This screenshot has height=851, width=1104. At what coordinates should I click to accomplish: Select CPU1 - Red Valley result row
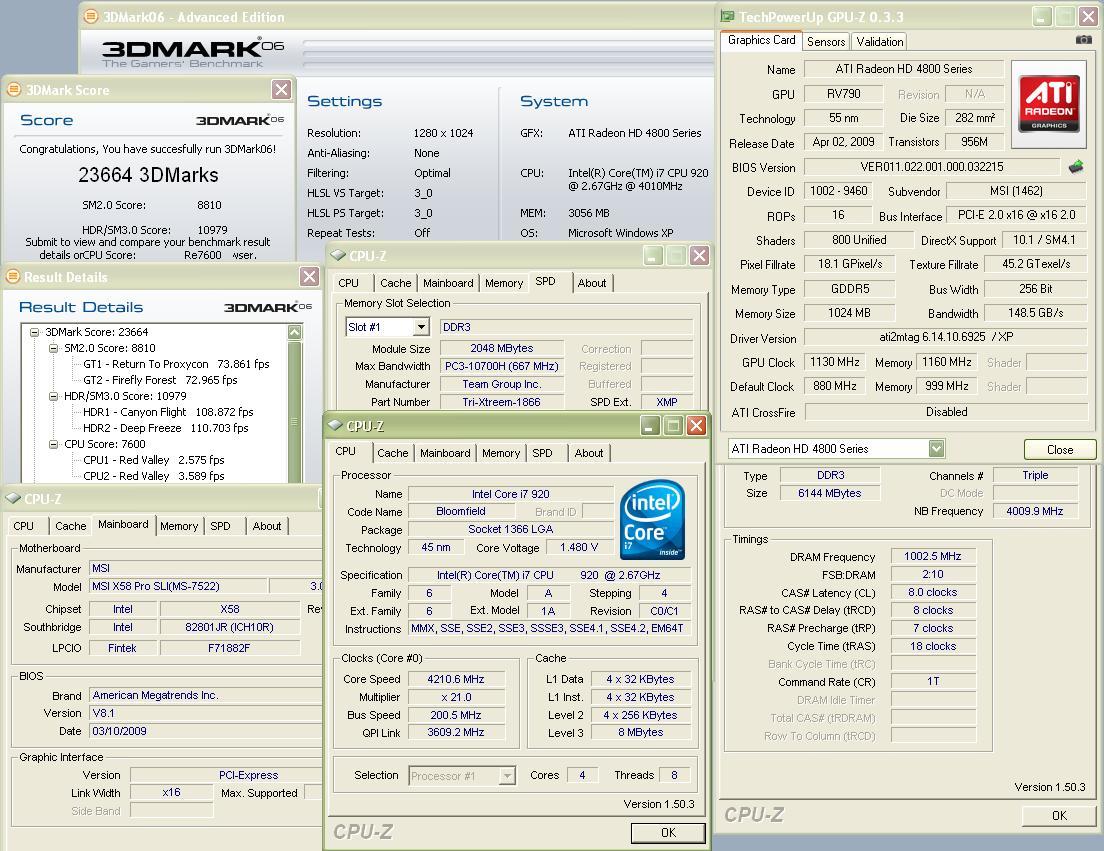point(153,460)
